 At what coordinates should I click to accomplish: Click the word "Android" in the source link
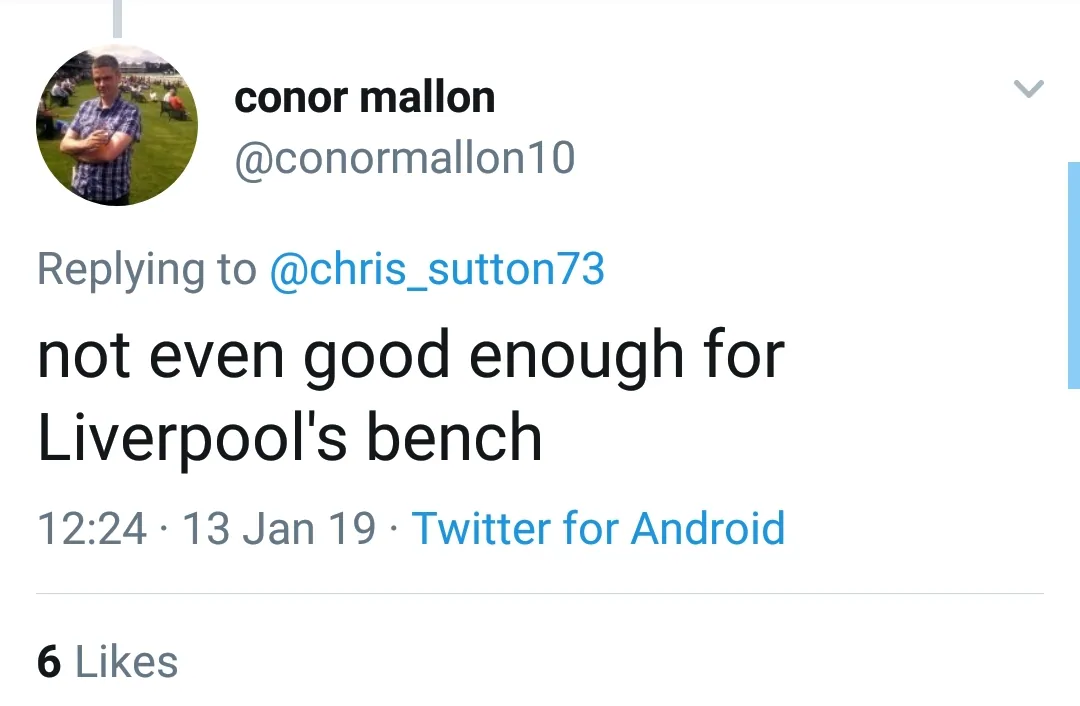708,528
